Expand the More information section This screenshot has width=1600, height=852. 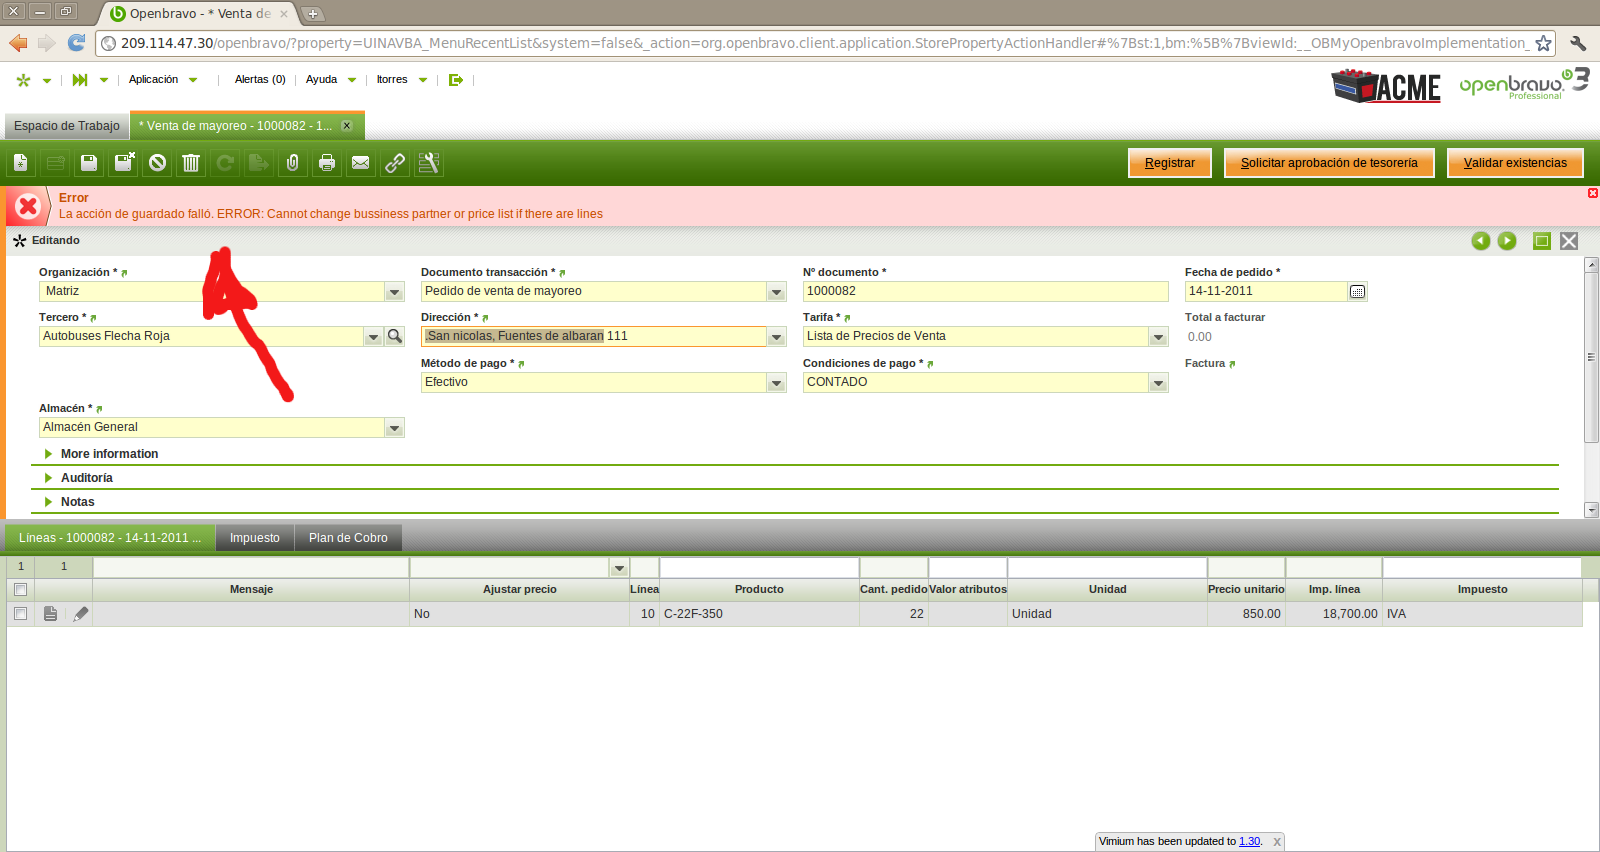[109, 454]
